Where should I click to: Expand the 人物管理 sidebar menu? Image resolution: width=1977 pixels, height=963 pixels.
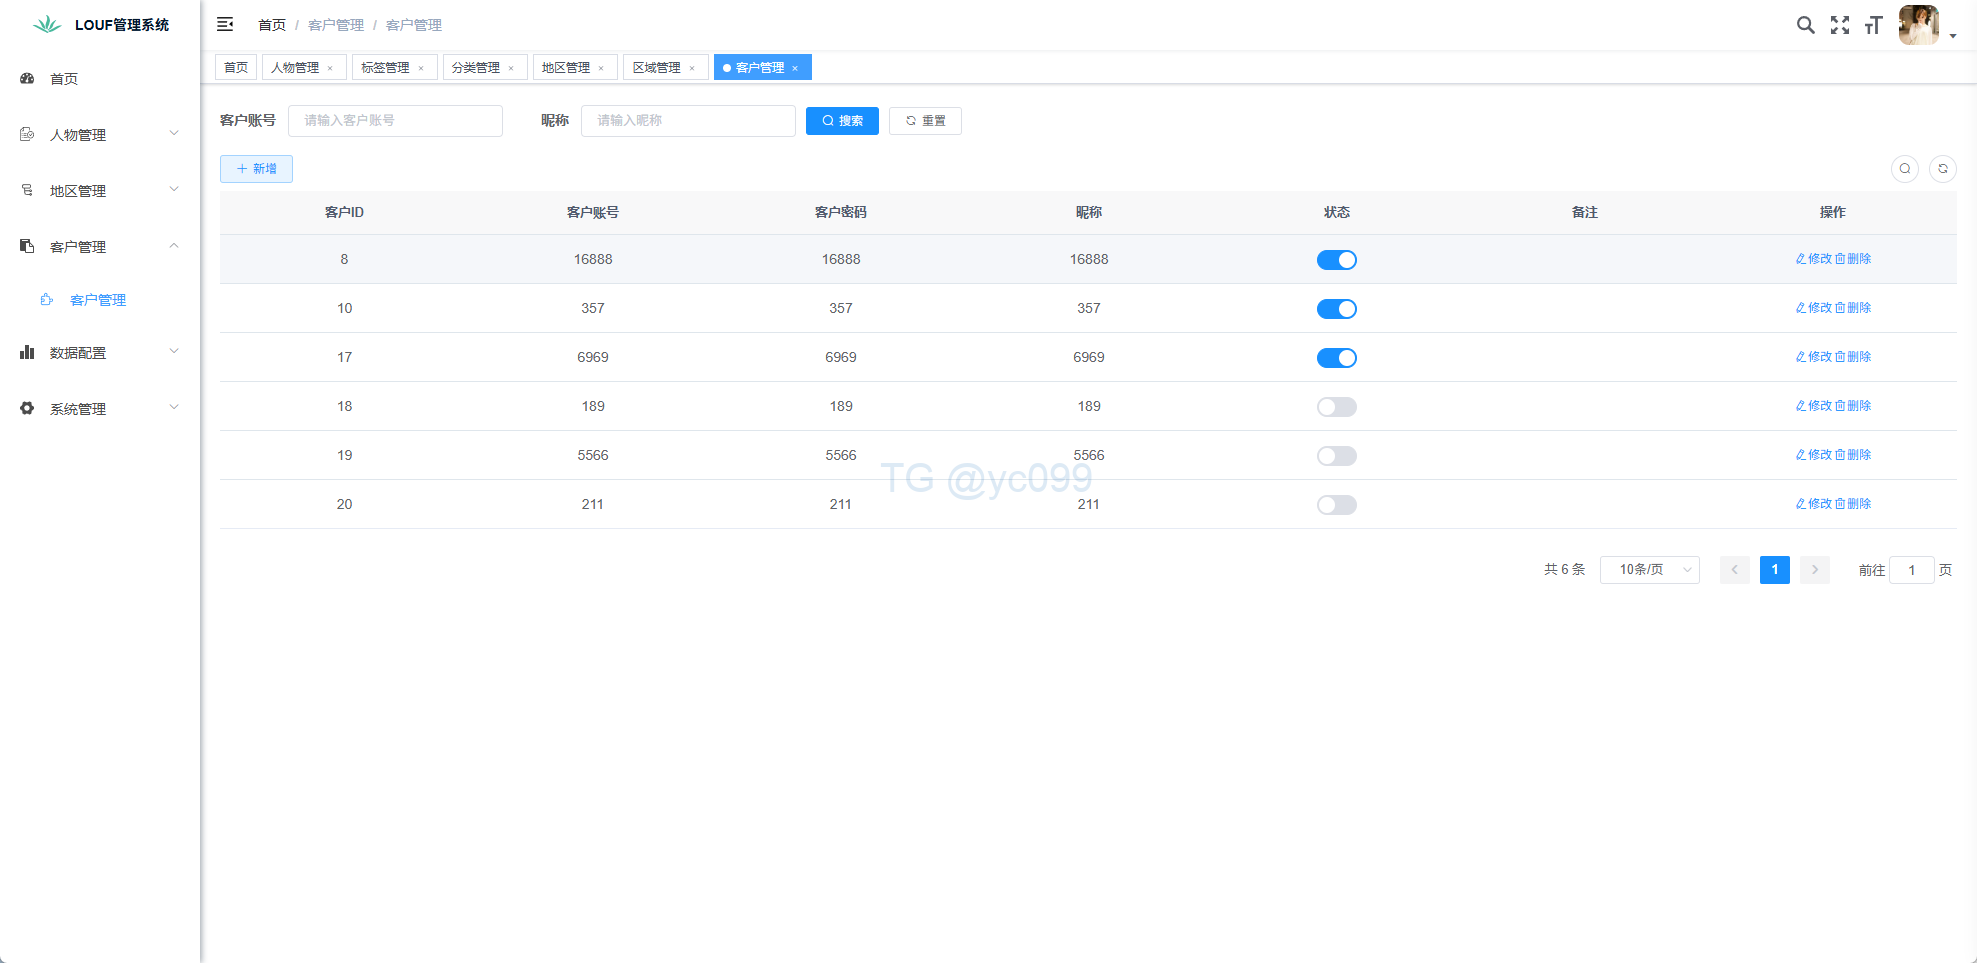click(x=99, y=135)
